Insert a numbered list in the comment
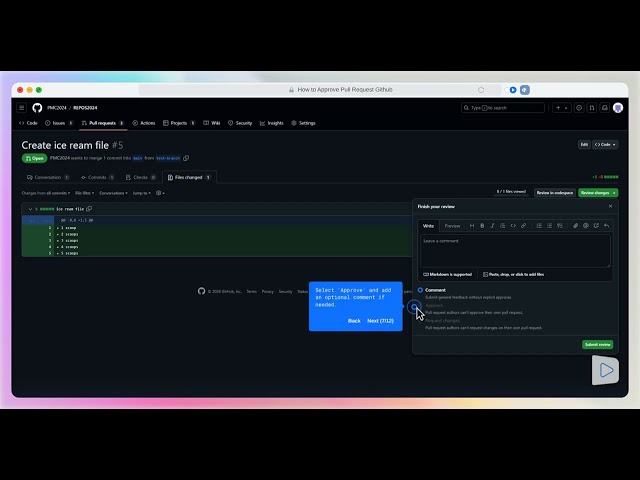 click(539, 226)
